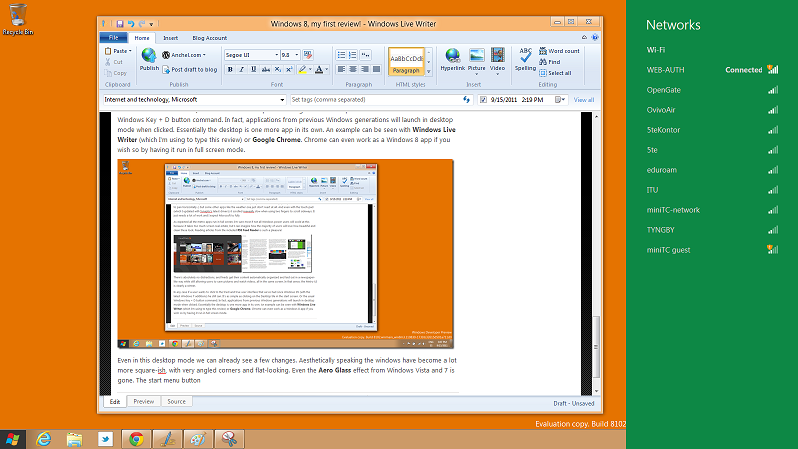Run the Spelling check
The width and height of the screenshot is (798, 449).
pyautogui.click(x=525, y=59)
